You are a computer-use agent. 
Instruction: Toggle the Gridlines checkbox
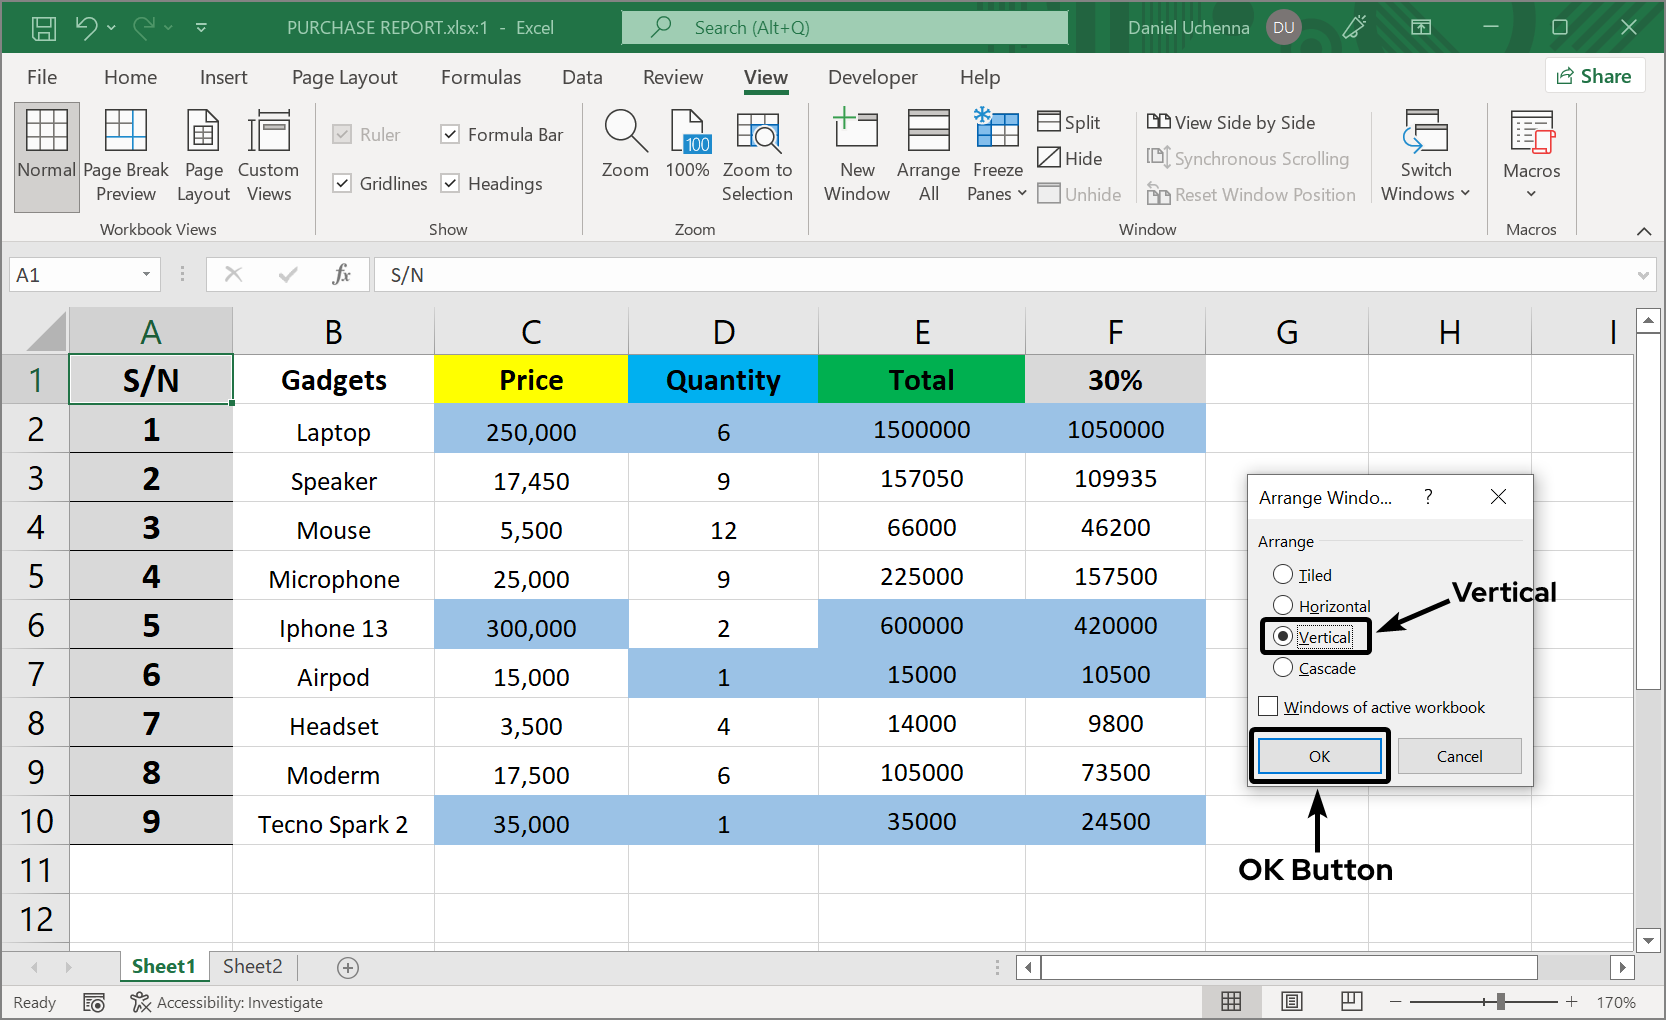click(341, 183)
